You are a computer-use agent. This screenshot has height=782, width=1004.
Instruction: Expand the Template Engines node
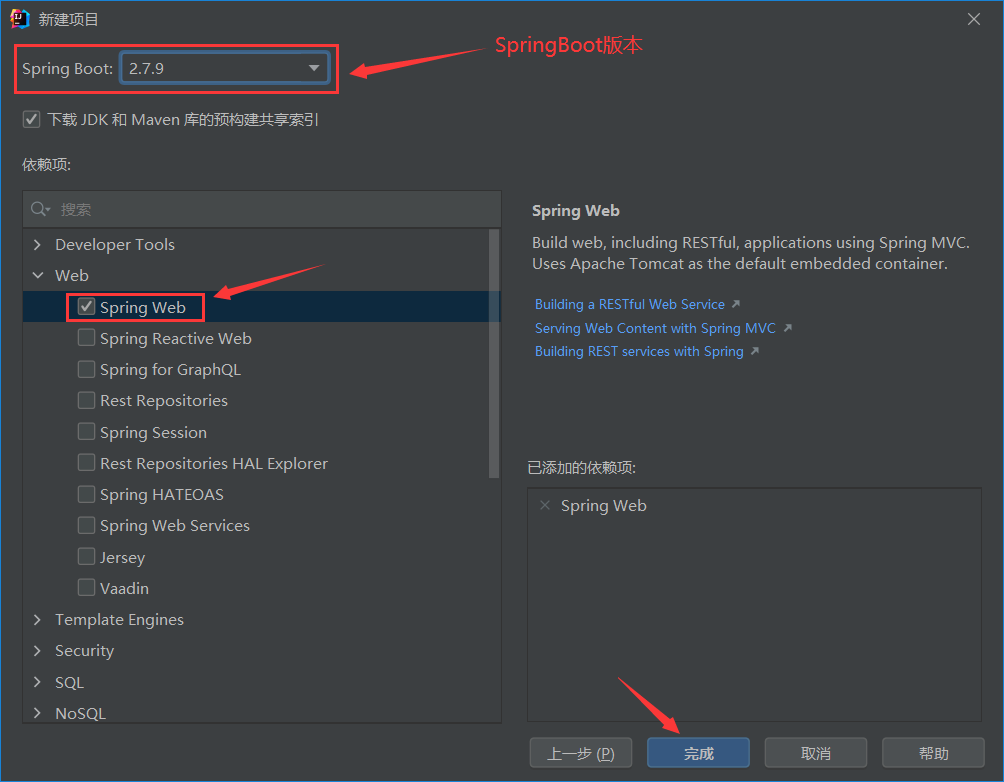(x=38, y=620)
